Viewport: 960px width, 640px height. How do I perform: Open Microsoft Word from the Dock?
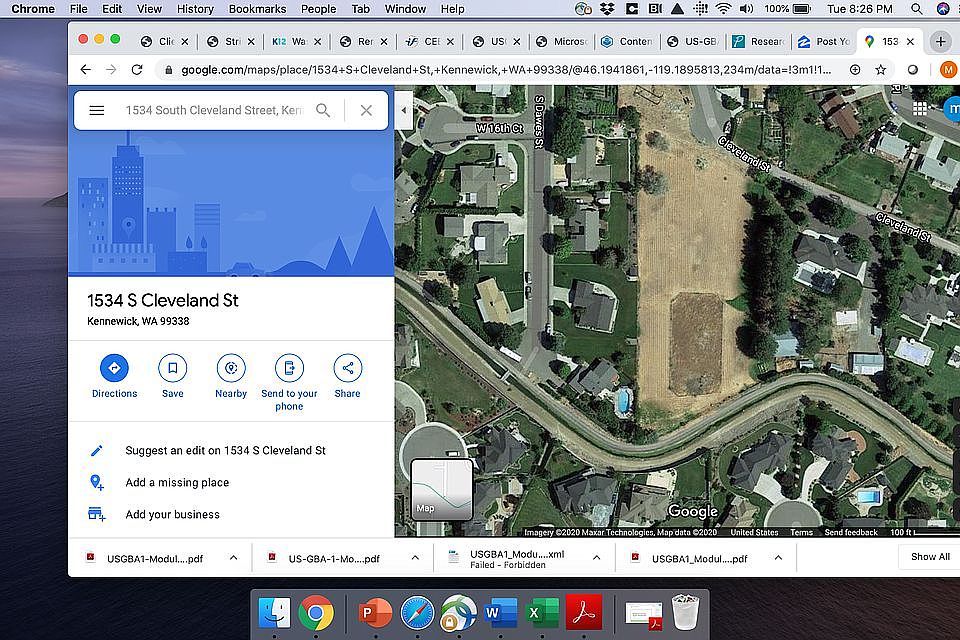pyautogui.click(x=500, y=612)
